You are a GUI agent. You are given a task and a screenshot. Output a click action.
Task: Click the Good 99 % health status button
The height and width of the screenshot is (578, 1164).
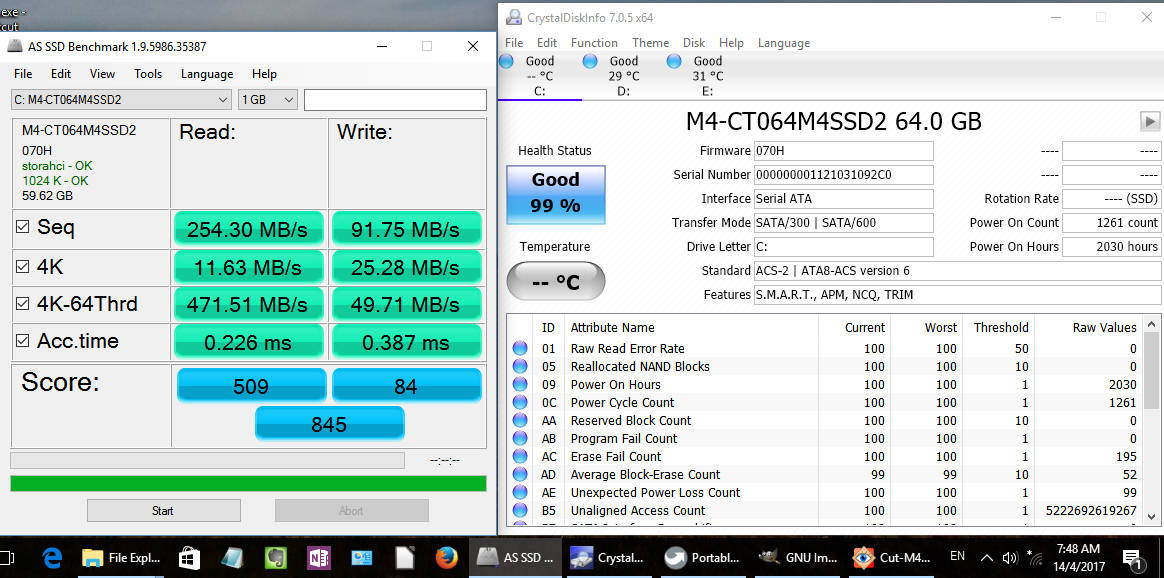[x=555, y=194]
